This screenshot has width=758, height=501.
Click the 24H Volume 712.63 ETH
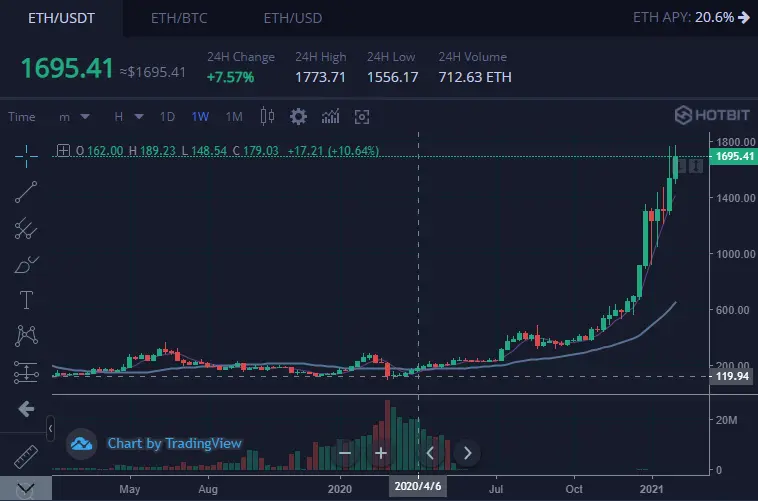[x=475, y=77]
